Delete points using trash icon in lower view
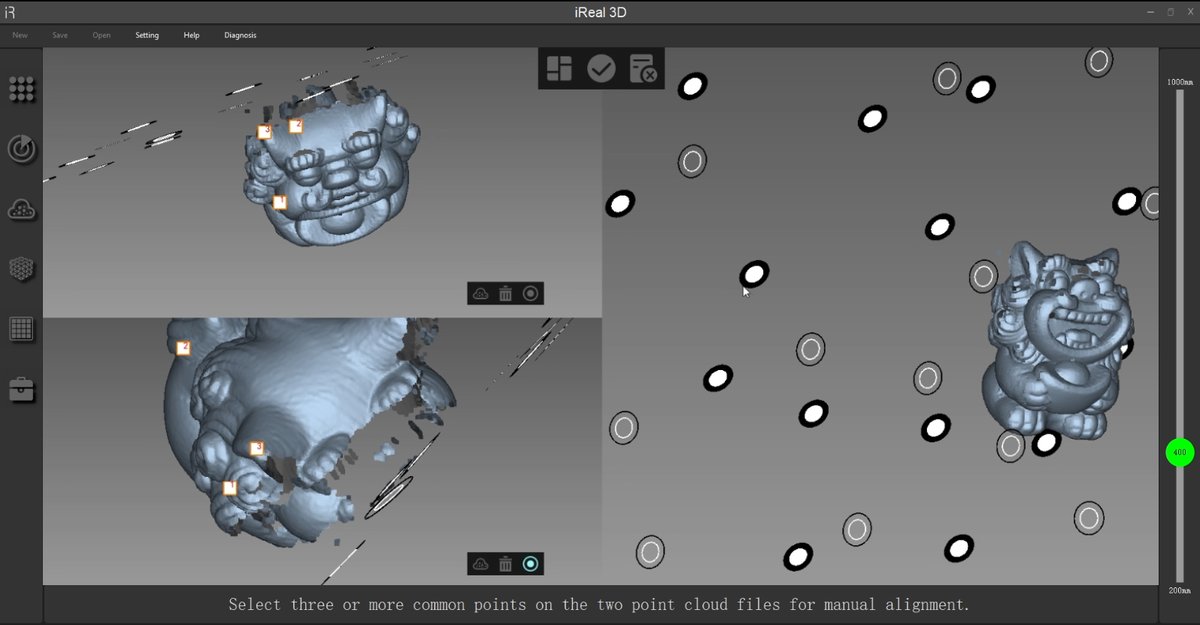The width and height of the screenshot is (1200, 625). pos(506,564)
